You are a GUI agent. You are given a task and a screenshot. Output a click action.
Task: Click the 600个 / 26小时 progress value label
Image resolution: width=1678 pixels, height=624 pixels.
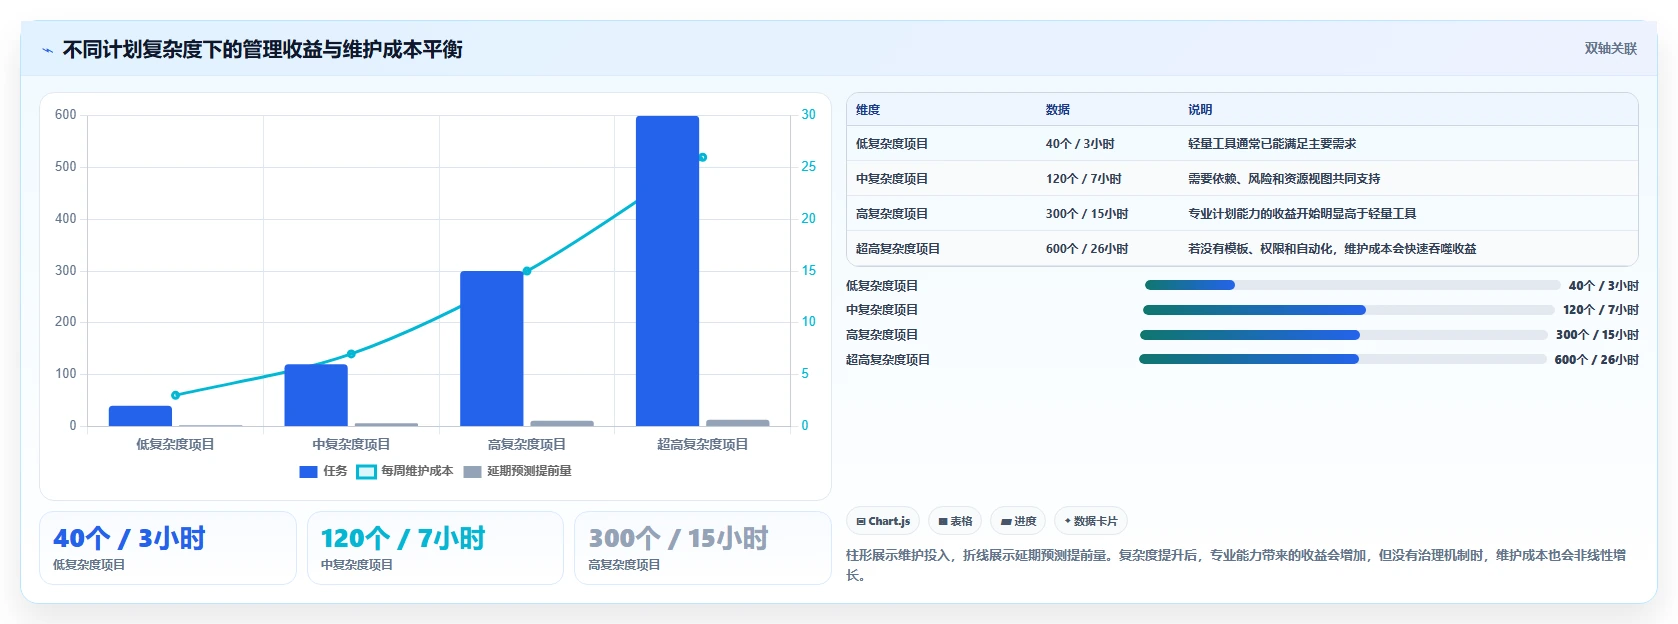coord(1597,360)
